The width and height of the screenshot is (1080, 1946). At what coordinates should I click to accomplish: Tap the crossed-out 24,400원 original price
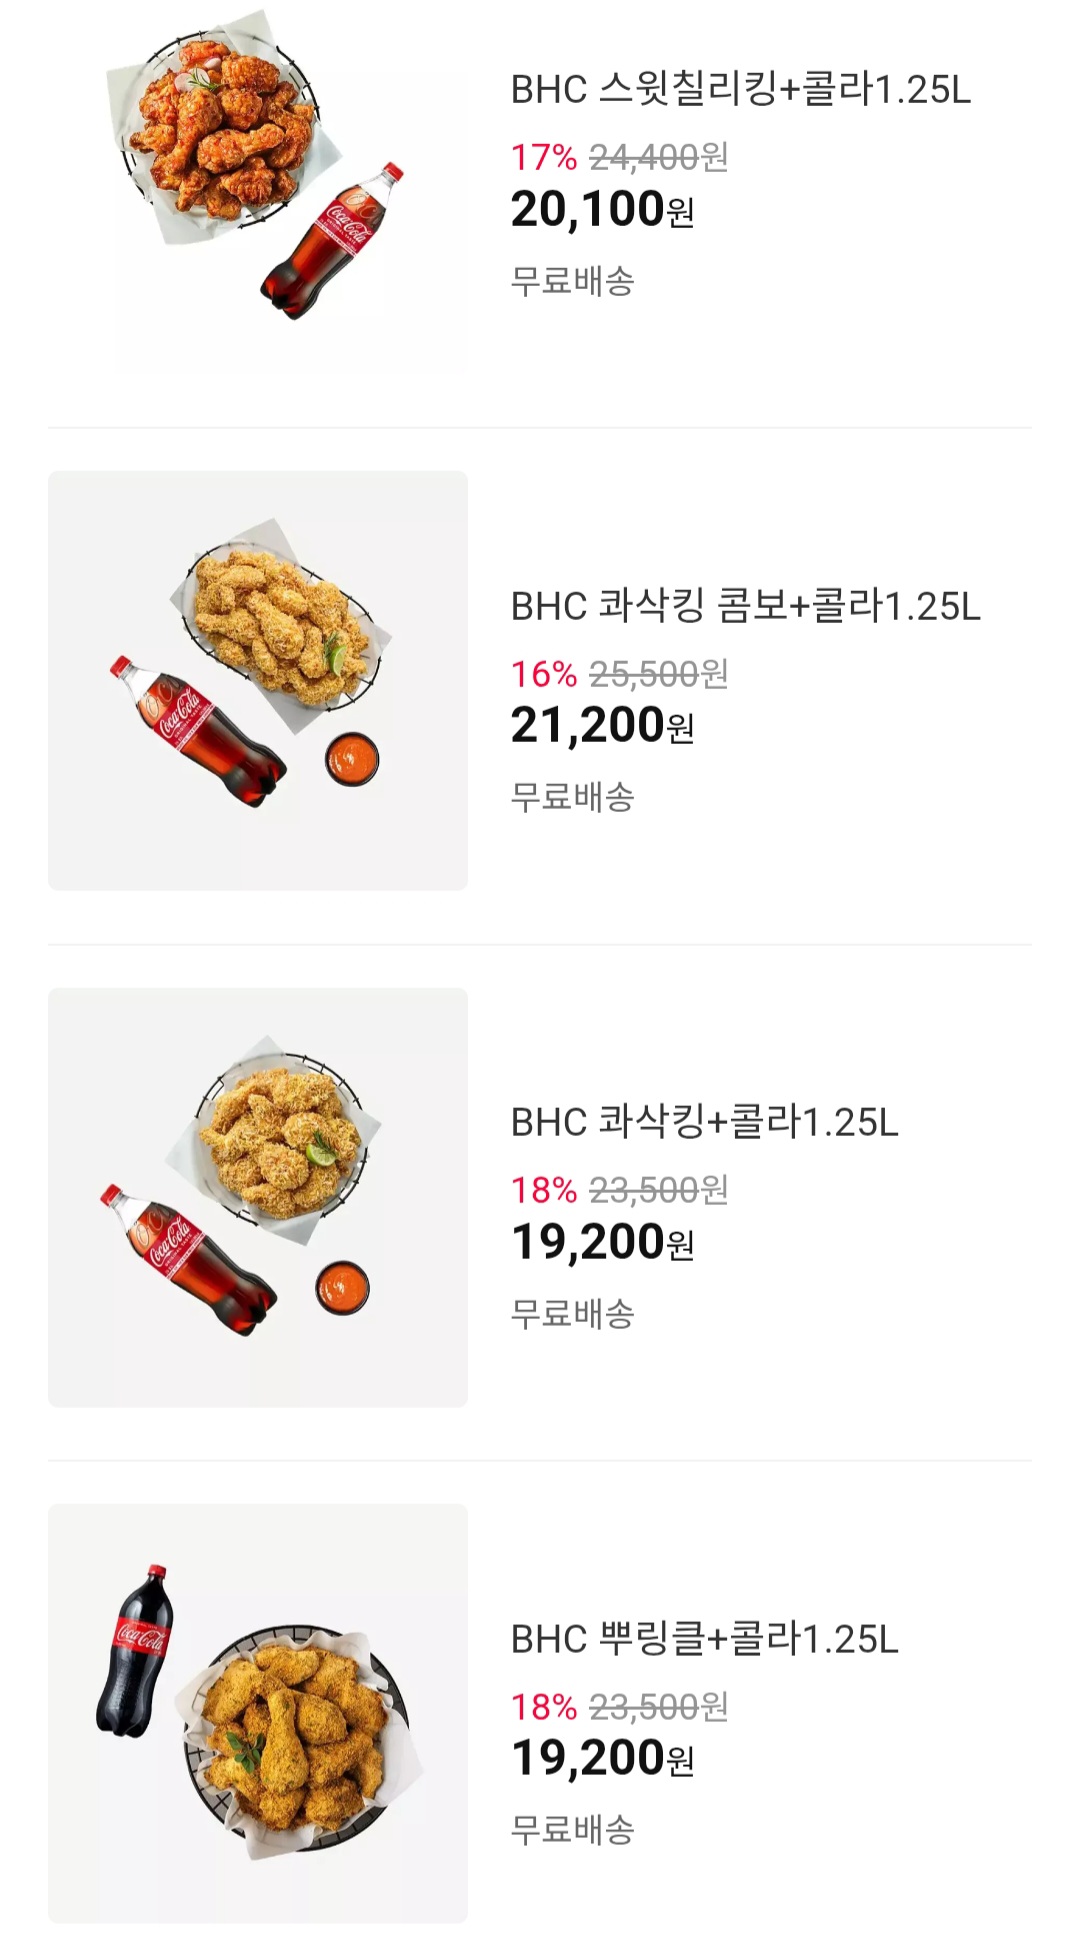pos(658,157)
